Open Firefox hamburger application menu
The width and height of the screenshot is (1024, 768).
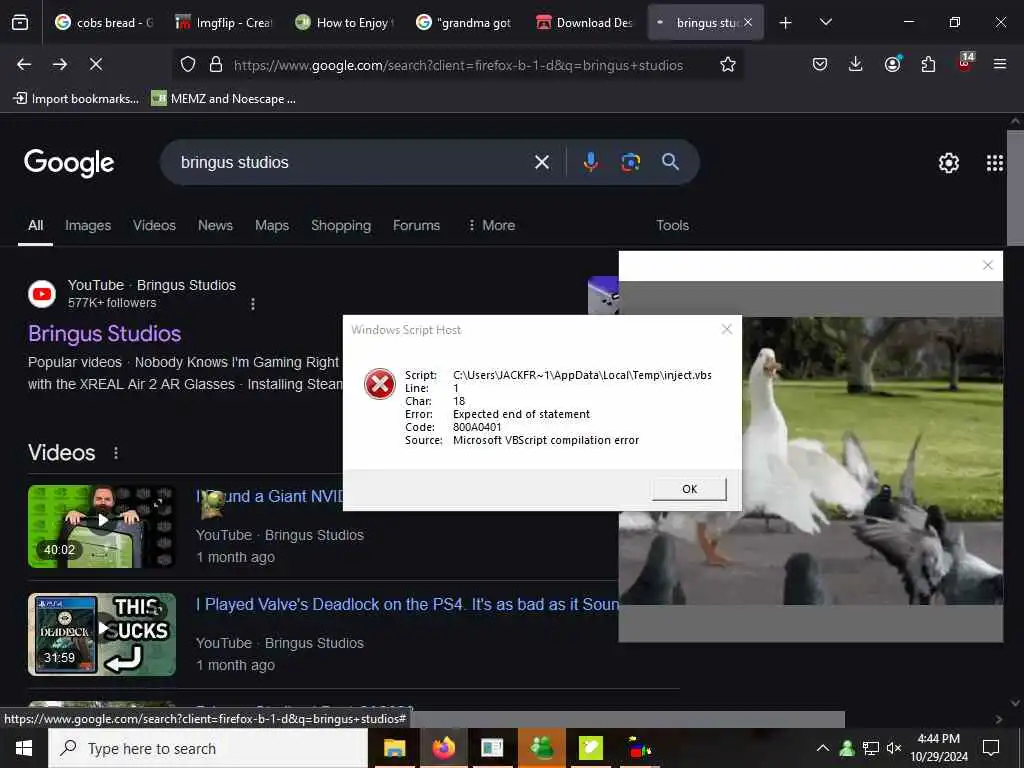[x=1000, y=64]
